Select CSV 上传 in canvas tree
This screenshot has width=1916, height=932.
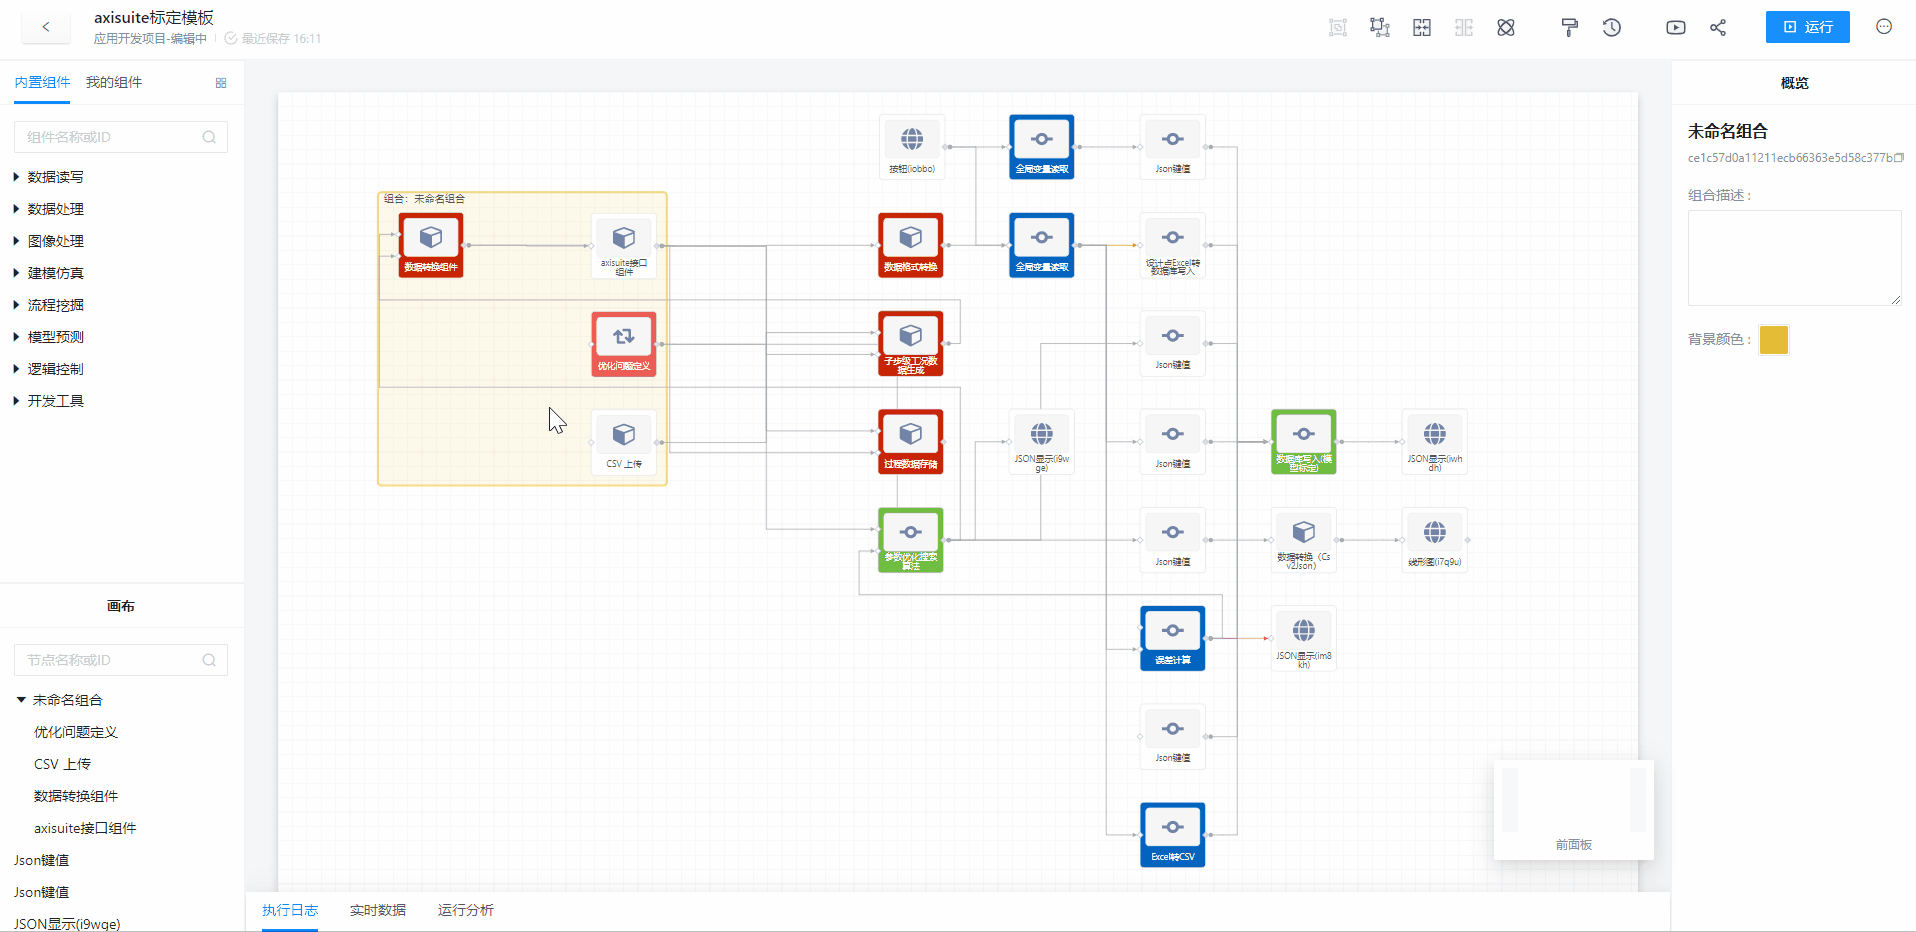click(x=62, y=764)
